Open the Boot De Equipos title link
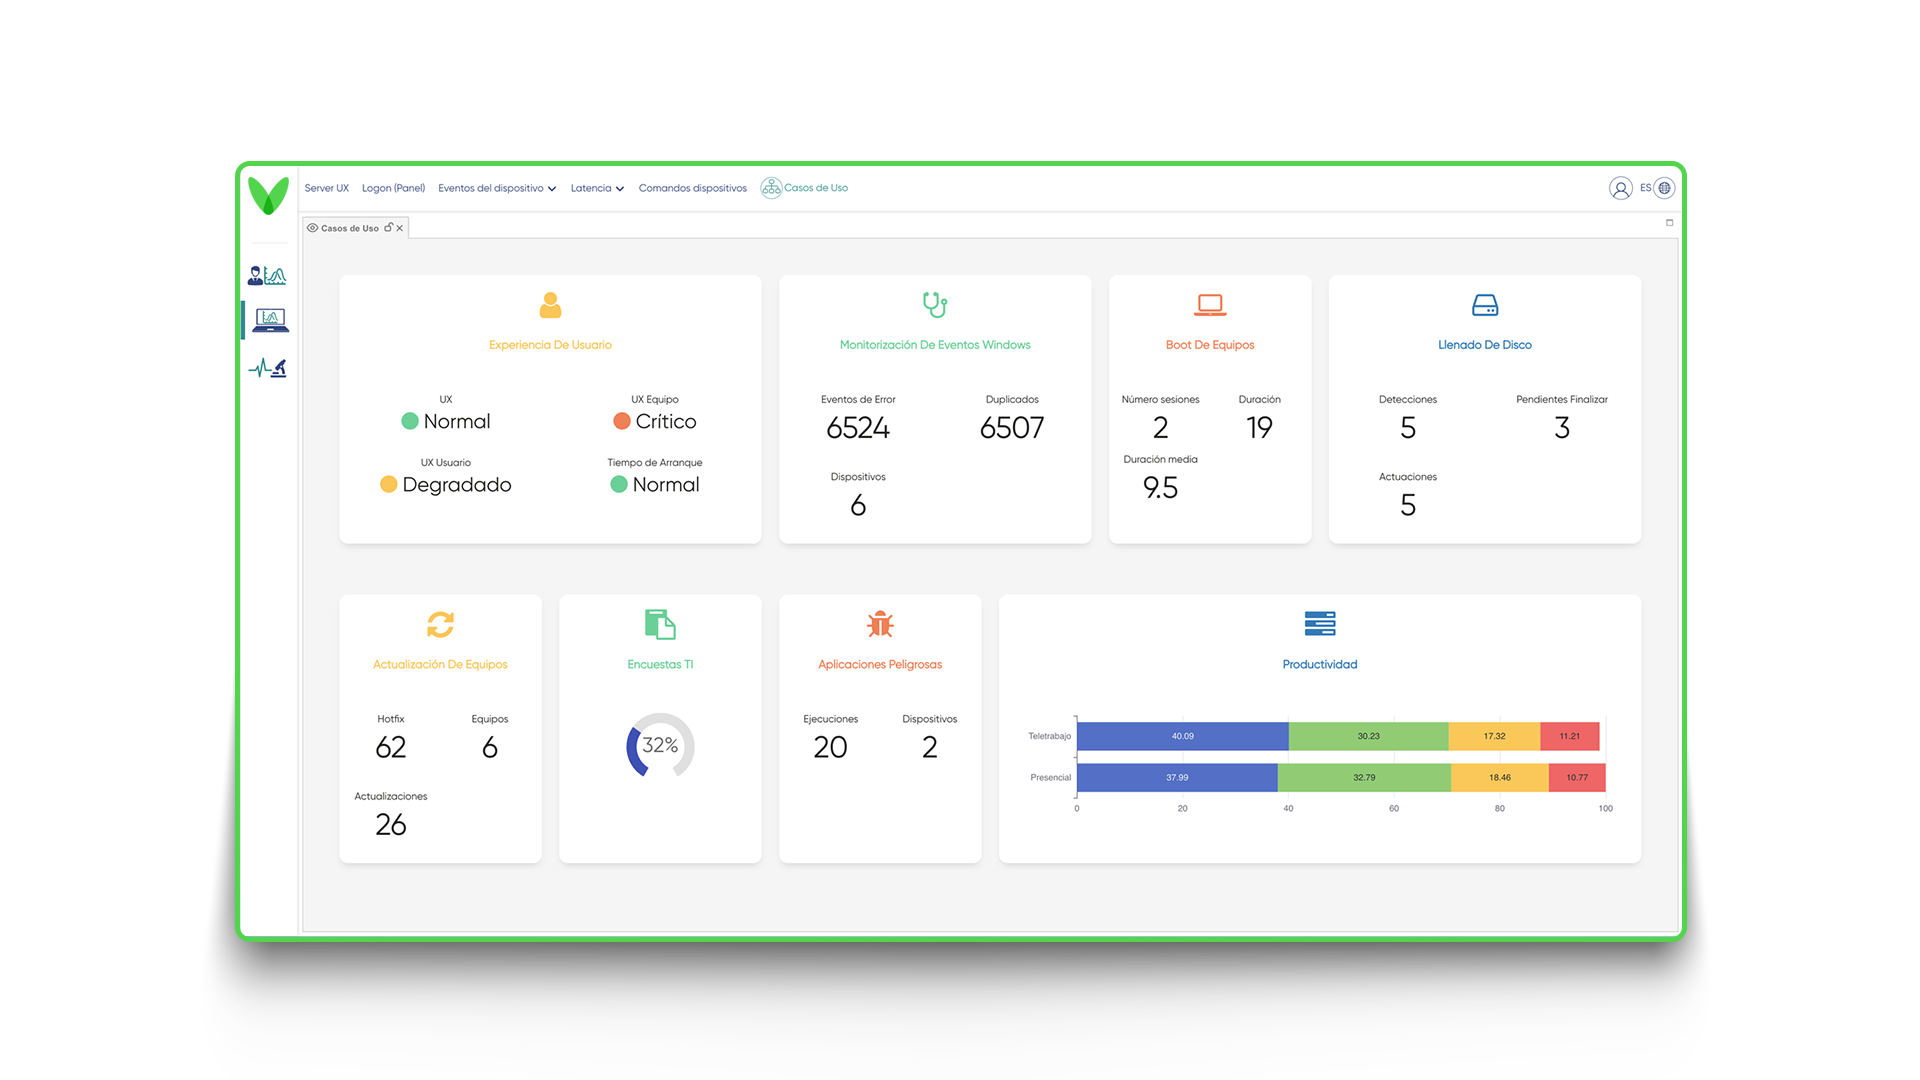The height and width of the screenshot is (1080, 1920). pos(1210,345)
